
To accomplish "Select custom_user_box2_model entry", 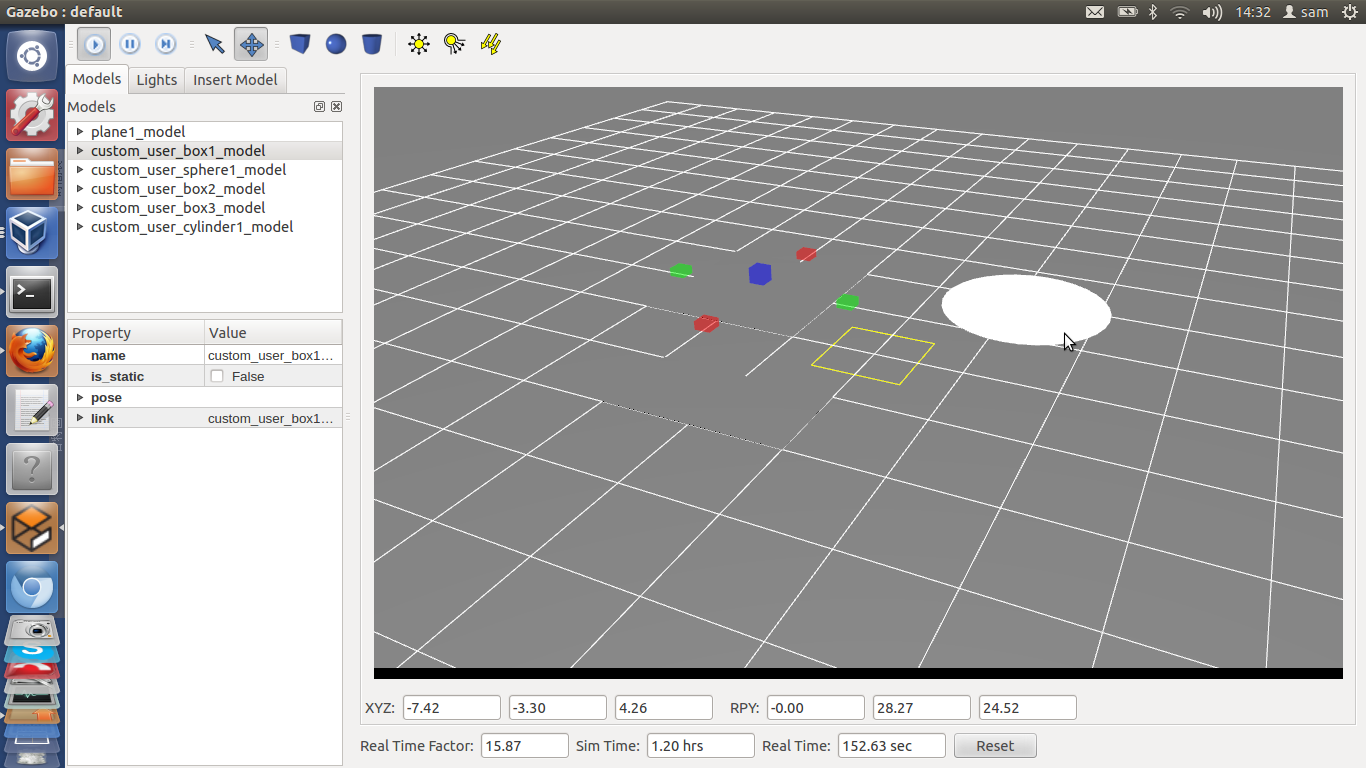I will tap(178, 188).
